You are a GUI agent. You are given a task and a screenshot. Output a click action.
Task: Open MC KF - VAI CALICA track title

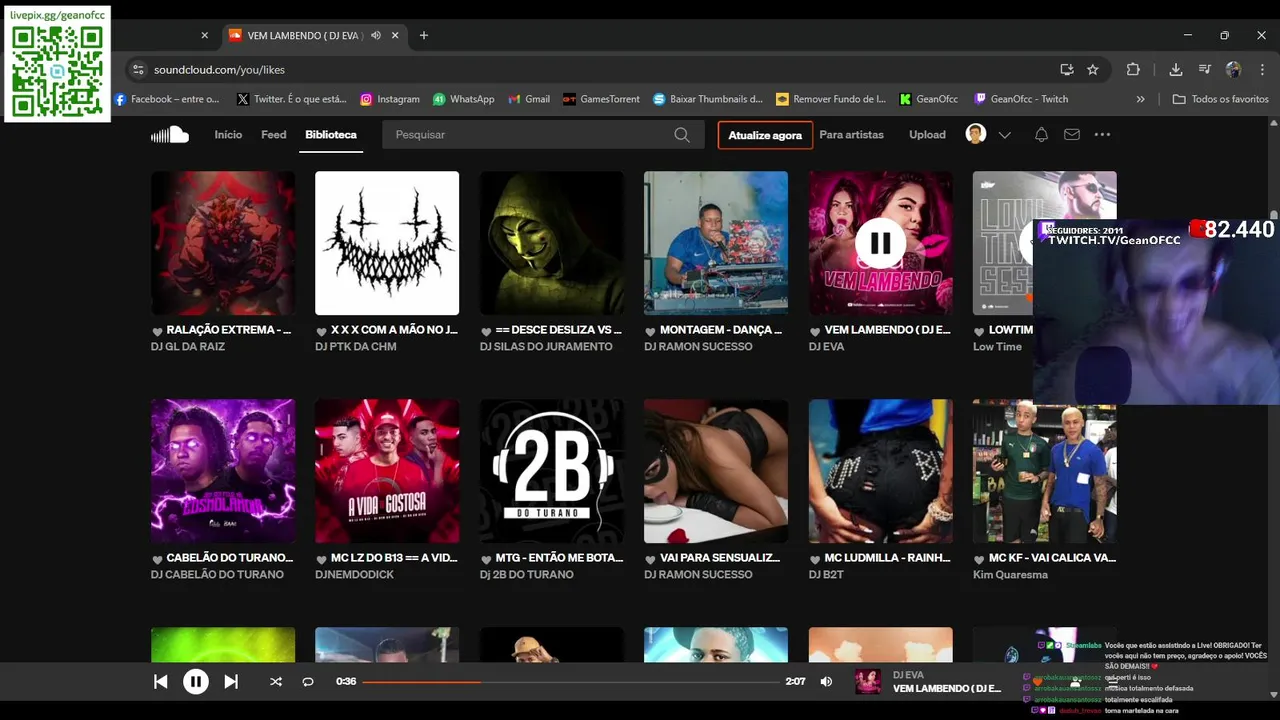click(x=1053, y=558)
